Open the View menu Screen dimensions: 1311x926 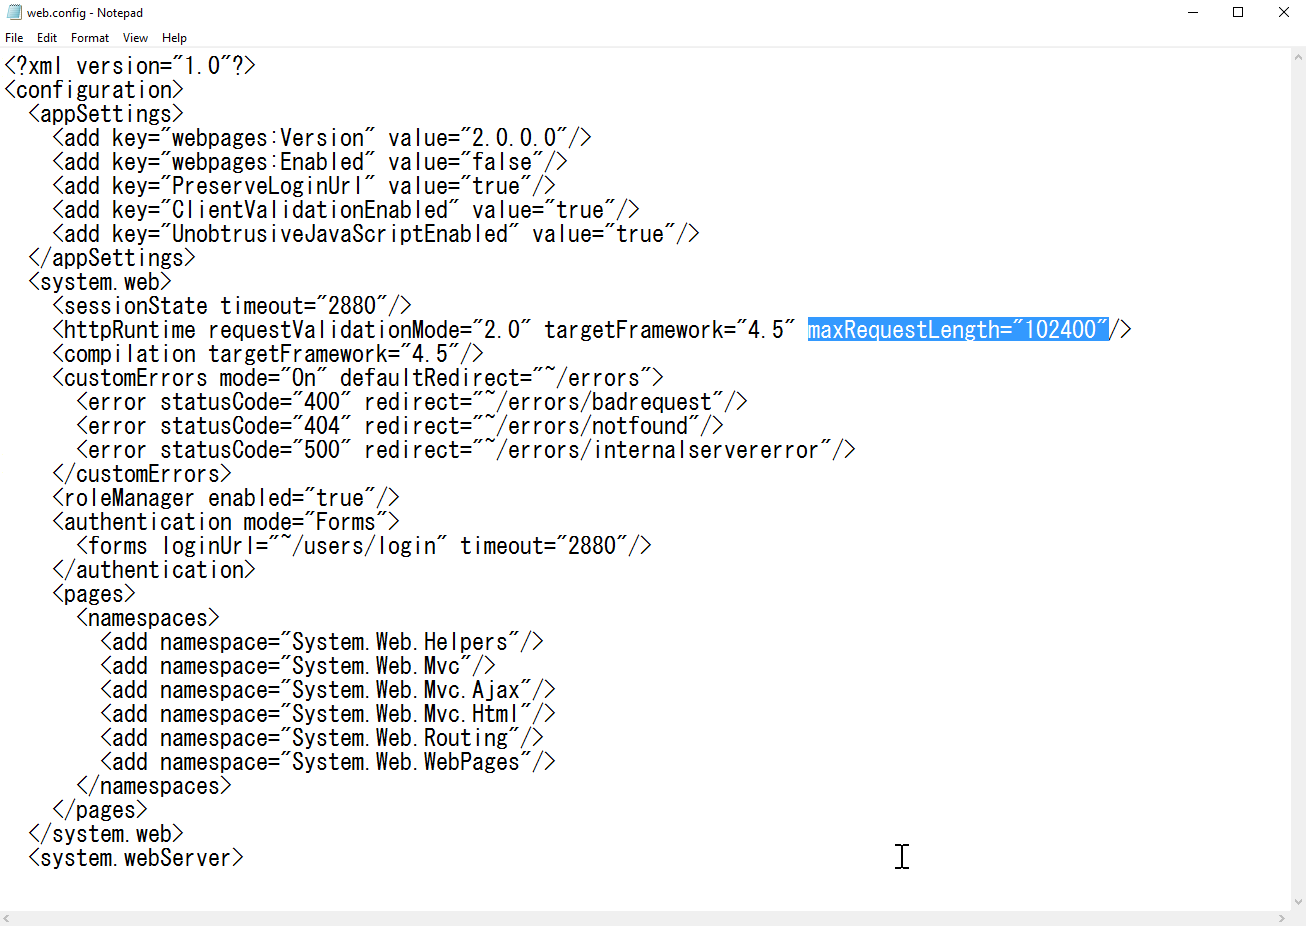[135, 38]
